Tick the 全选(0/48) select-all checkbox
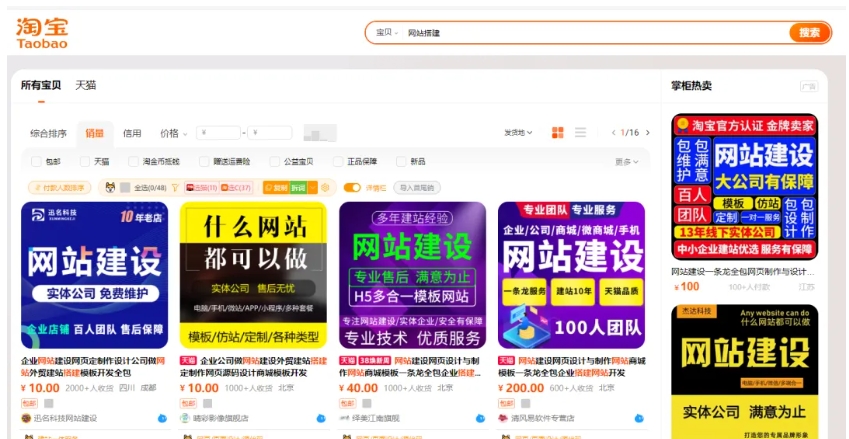 (x=125, y=188)
